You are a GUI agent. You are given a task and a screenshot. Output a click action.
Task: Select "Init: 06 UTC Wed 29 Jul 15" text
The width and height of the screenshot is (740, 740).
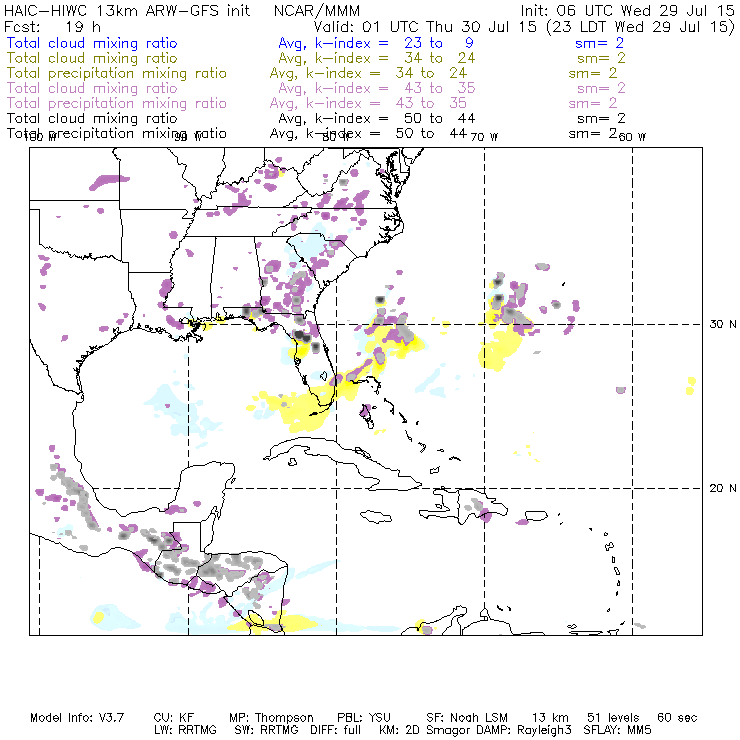[x=627, y=10]
